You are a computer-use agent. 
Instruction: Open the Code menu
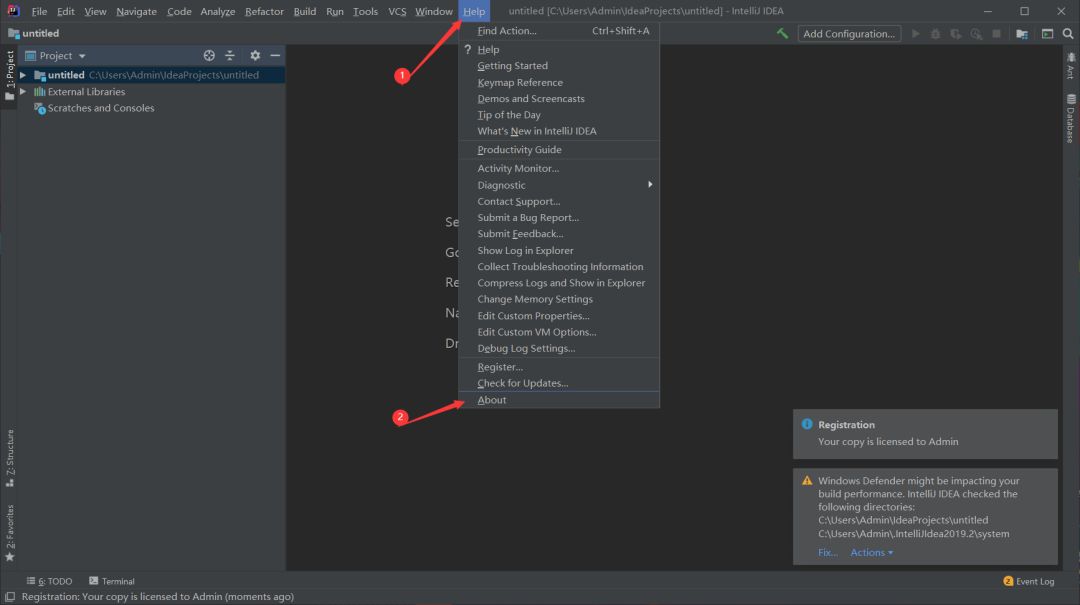pos(179,11)
